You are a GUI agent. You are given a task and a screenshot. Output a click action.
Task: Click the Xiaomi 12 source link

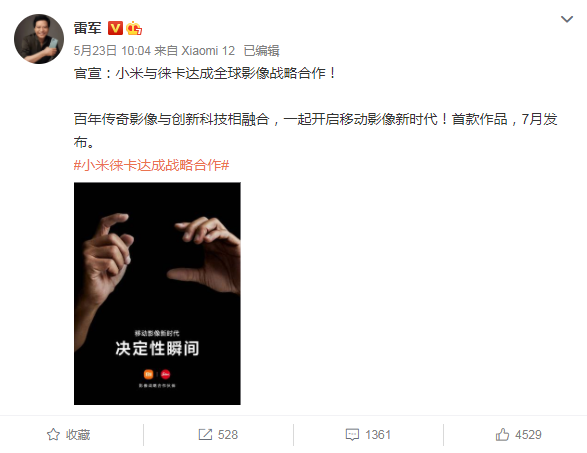(x=208, y=51)
